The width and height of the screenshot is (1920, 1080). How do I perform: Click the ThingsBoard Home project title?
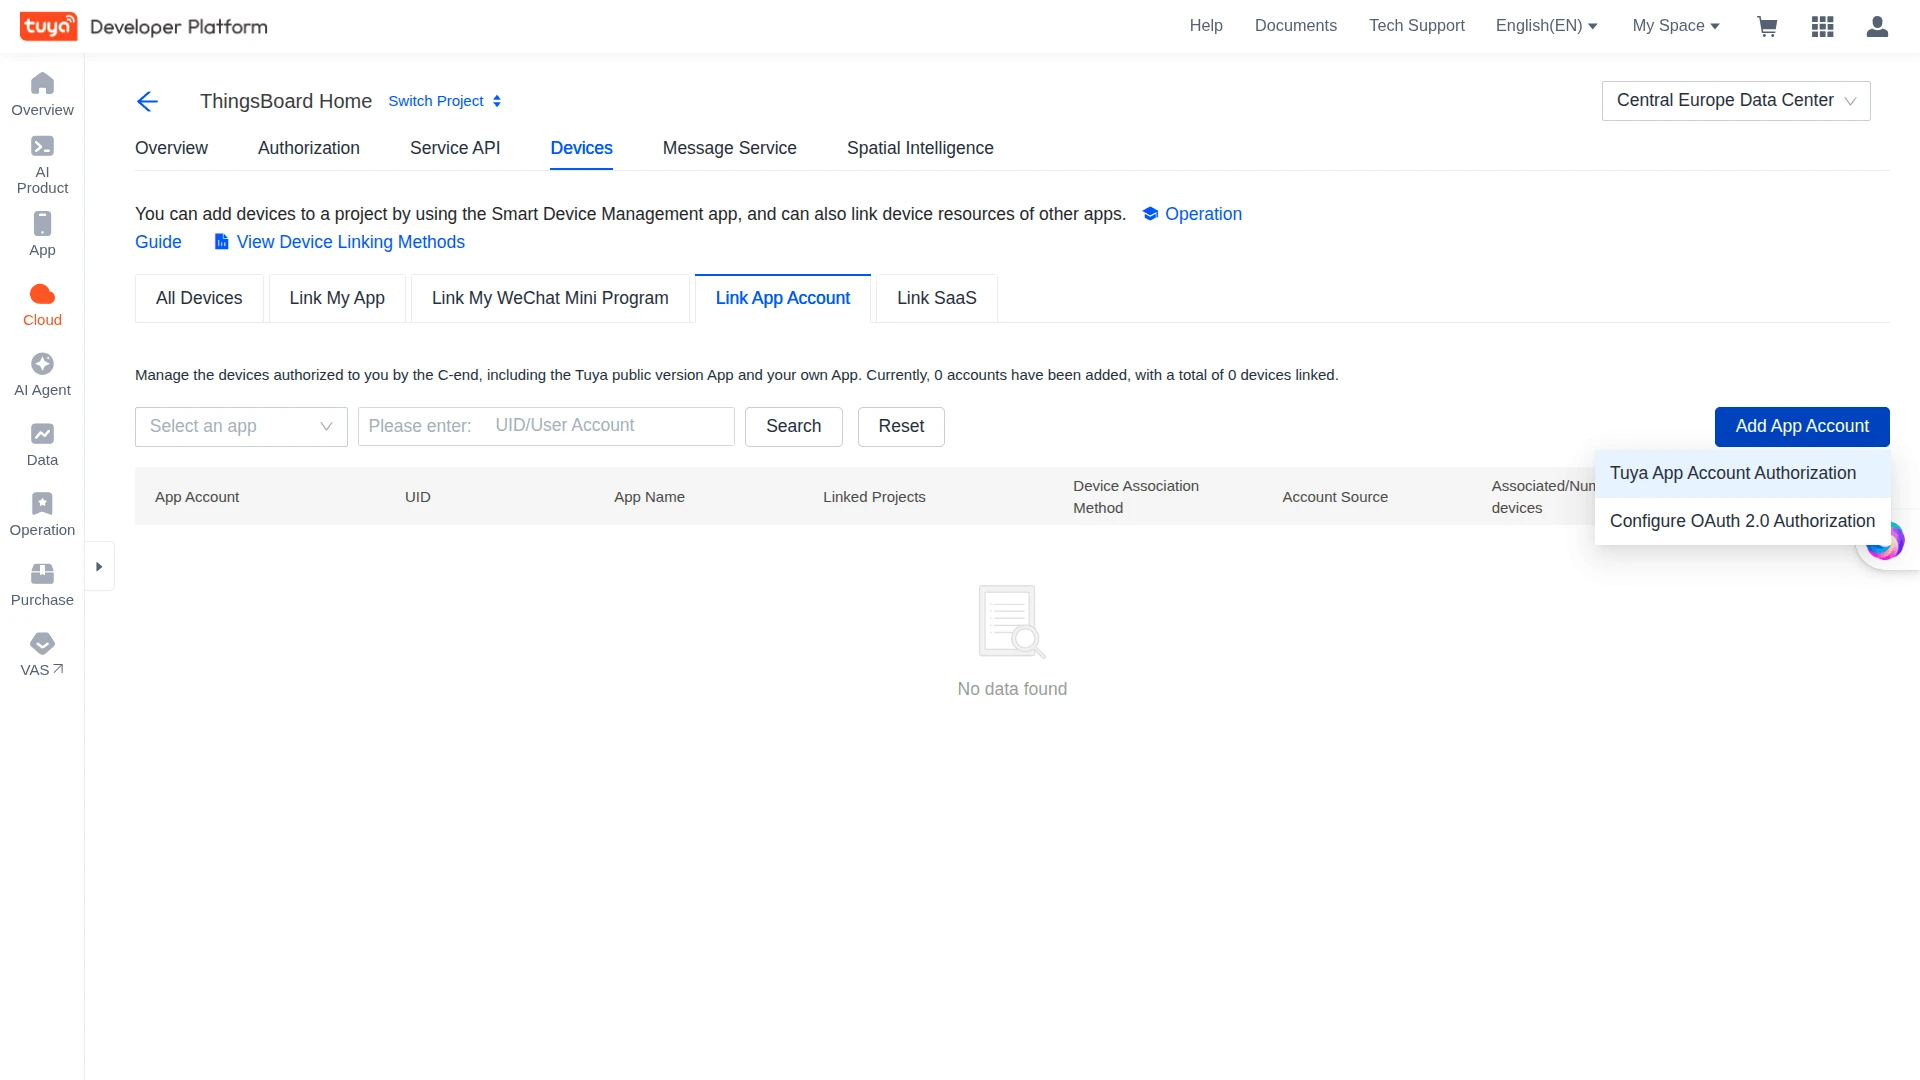[286, 101]
